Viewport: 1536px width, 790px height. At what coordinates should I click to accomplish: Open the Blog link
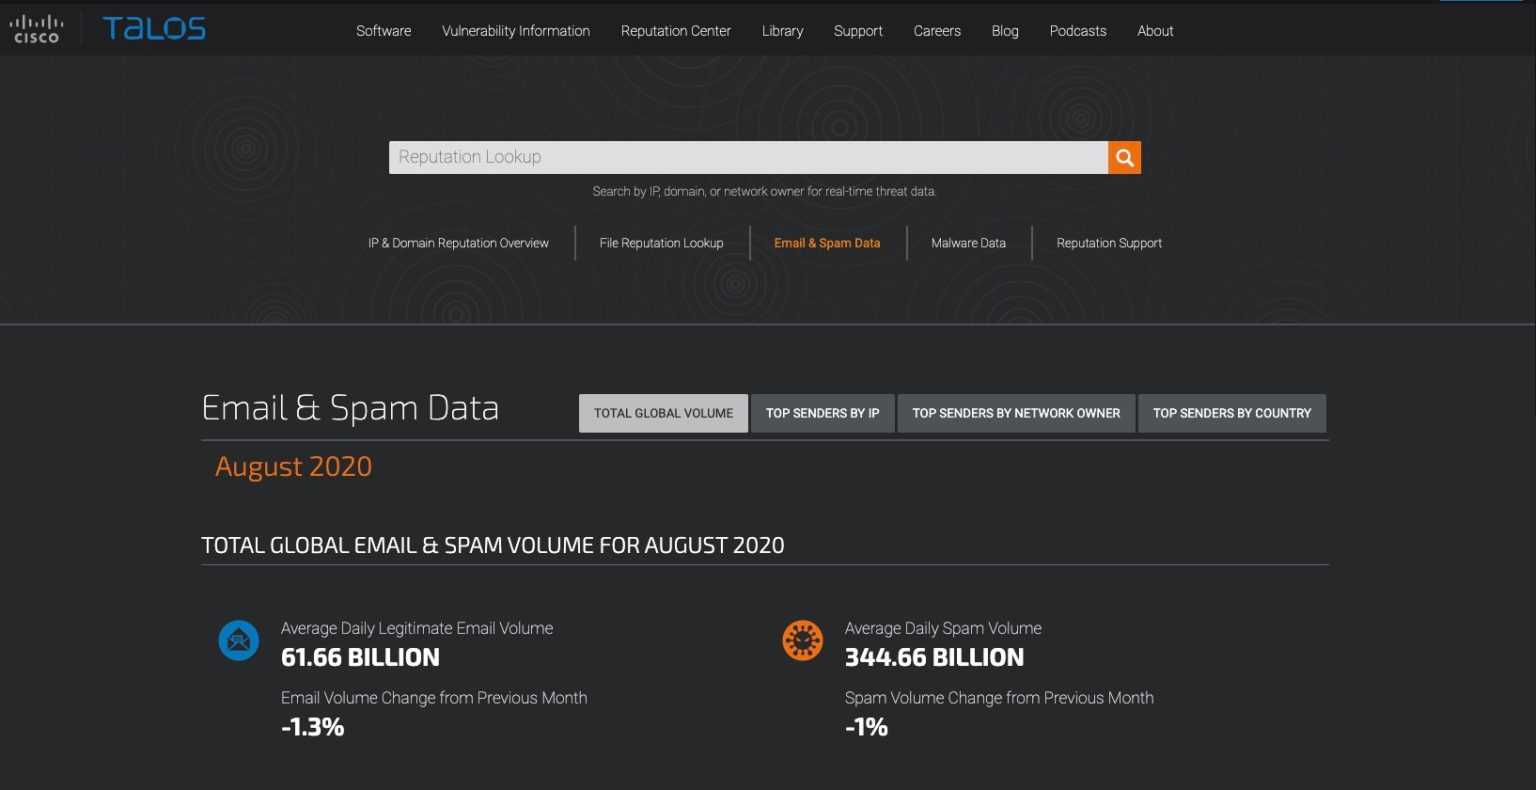tap(1005, 31)
